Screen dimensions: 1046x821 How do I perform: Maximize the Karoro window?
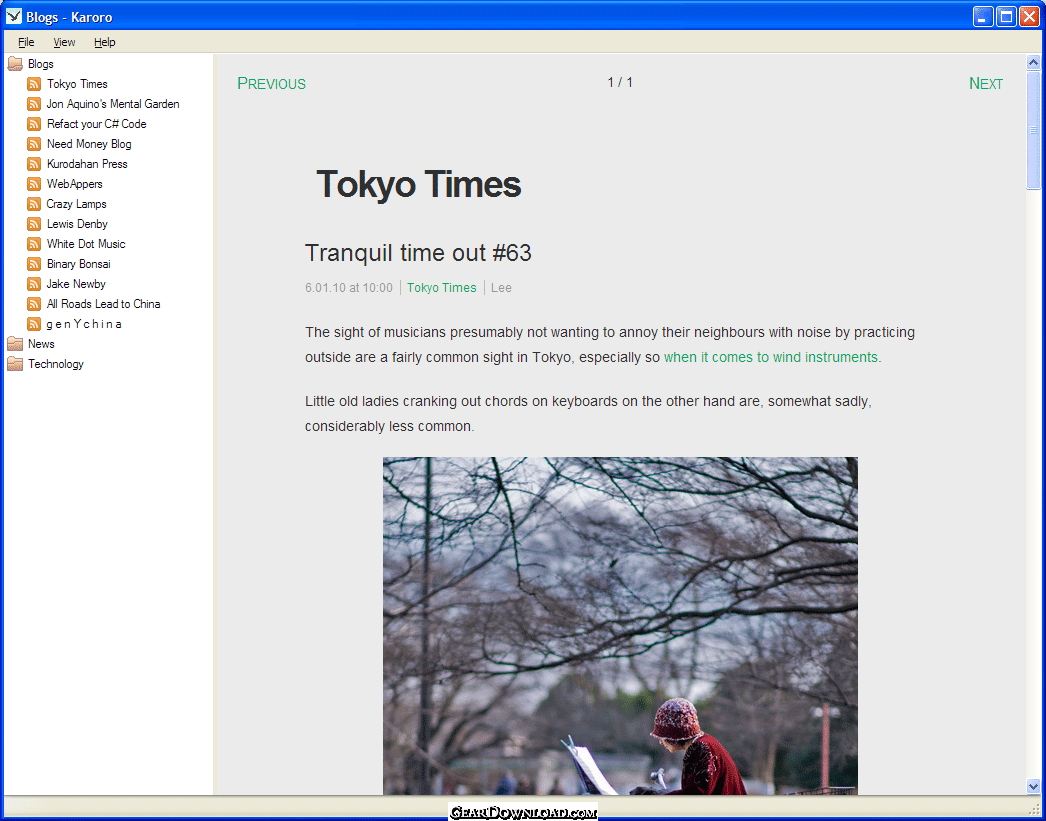point(1006,17)
